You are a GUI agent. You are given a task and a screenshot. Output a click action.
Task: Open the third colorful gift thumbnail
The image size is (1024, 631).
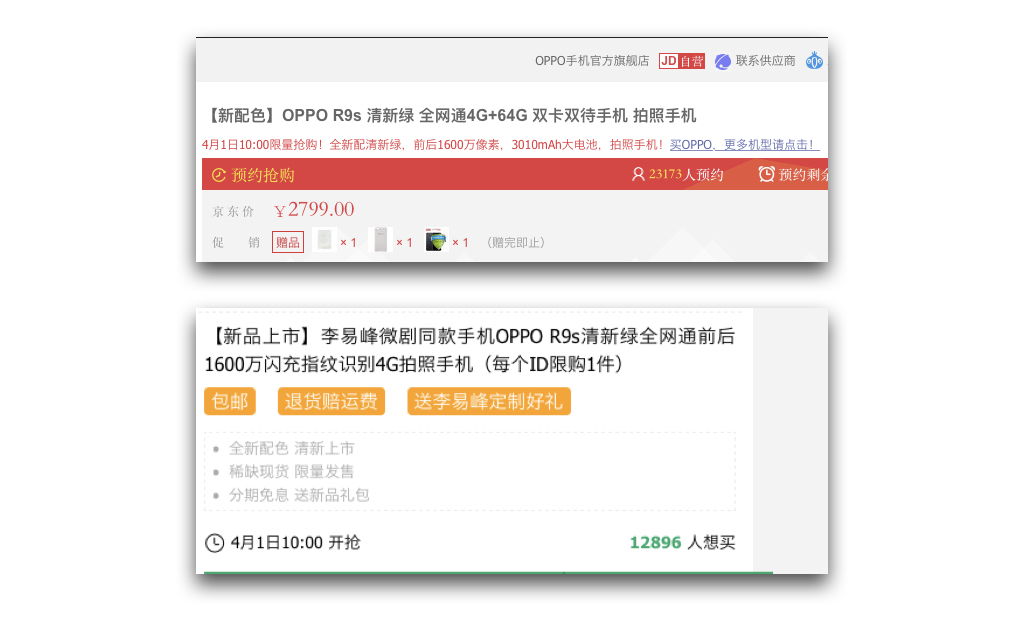[x=436, y=240]
